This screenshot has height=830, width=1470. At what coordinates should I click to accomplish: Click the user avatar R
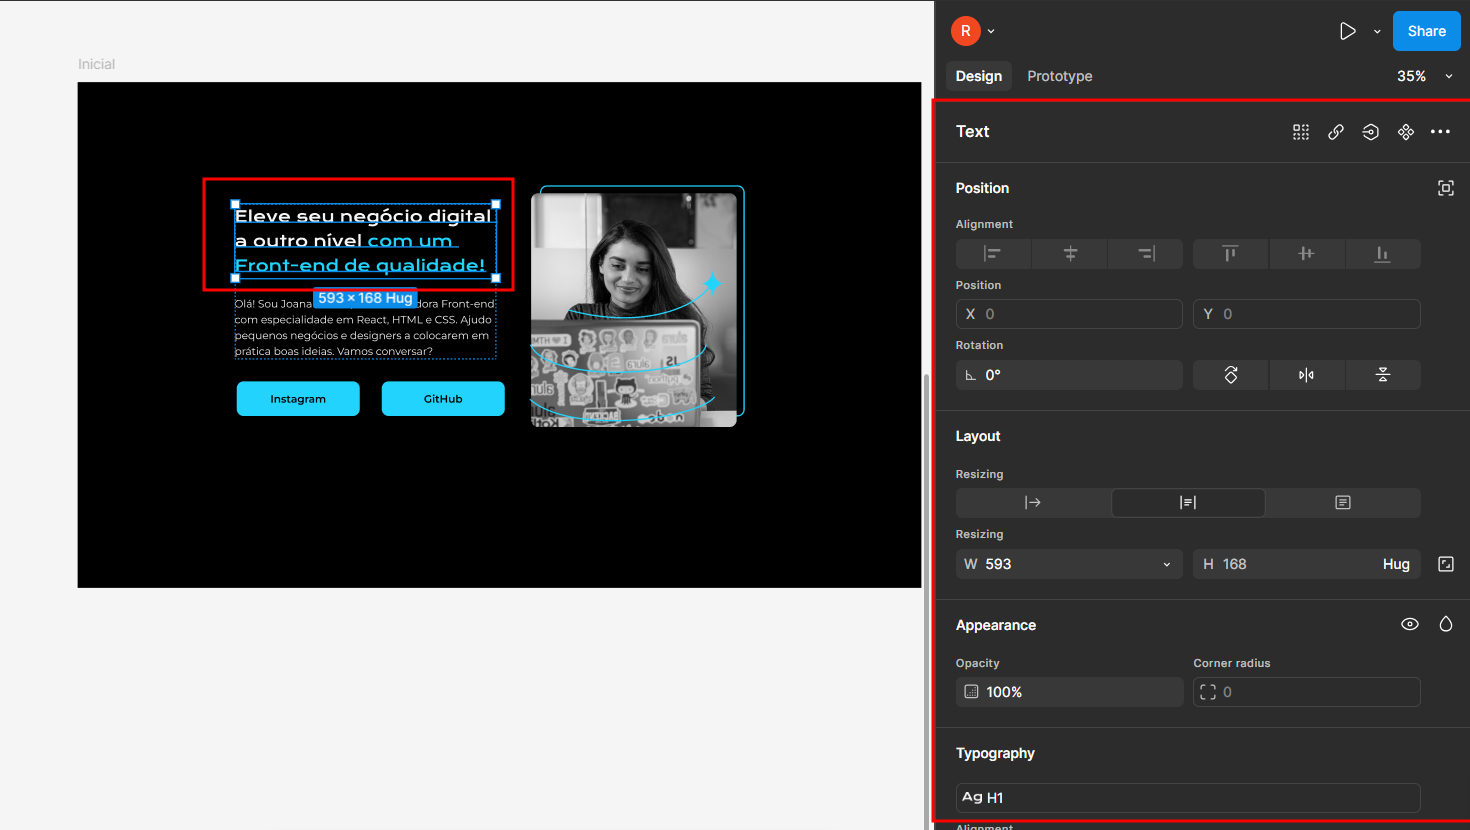(x=965, y=31)
